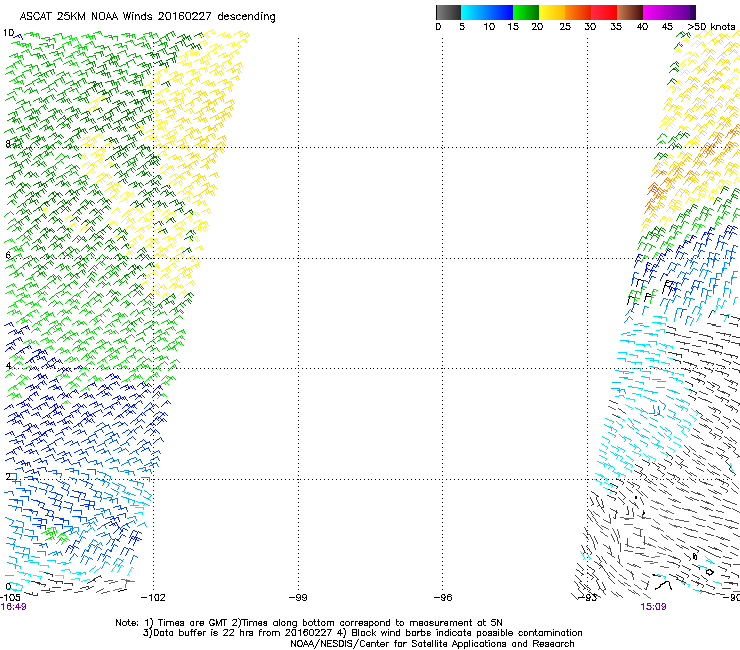
Task: Click the legend label '35'
Action: [616, 27]
